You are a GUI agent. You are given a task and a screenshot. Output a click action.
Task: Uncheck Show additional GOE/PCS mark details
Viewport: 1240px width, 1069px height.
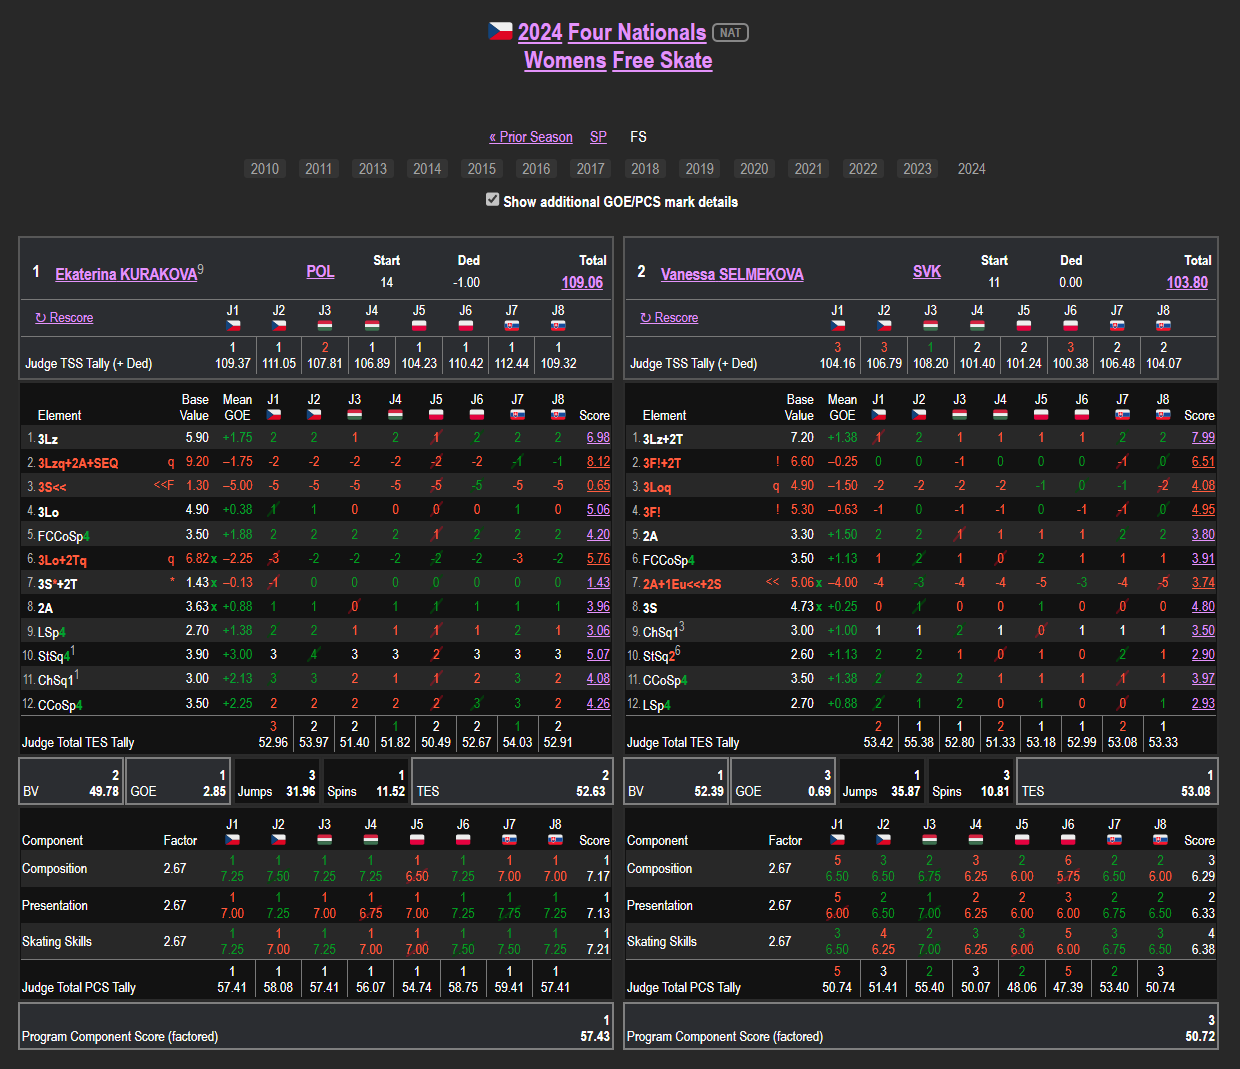pyautogui.click(x=492, y=200)
